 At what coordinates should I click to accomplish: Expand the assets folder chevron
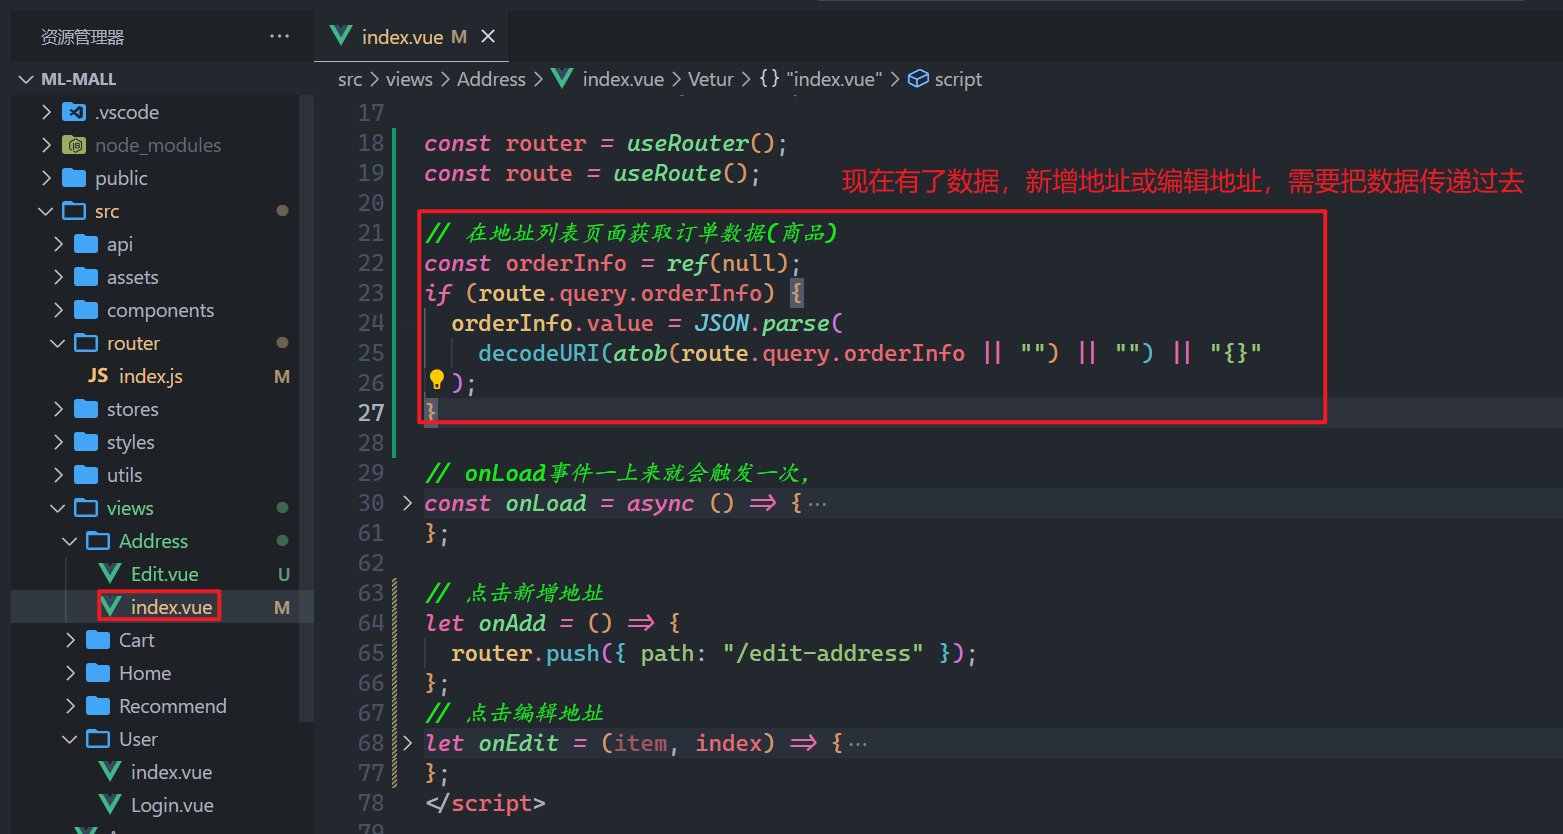(58, 277)
